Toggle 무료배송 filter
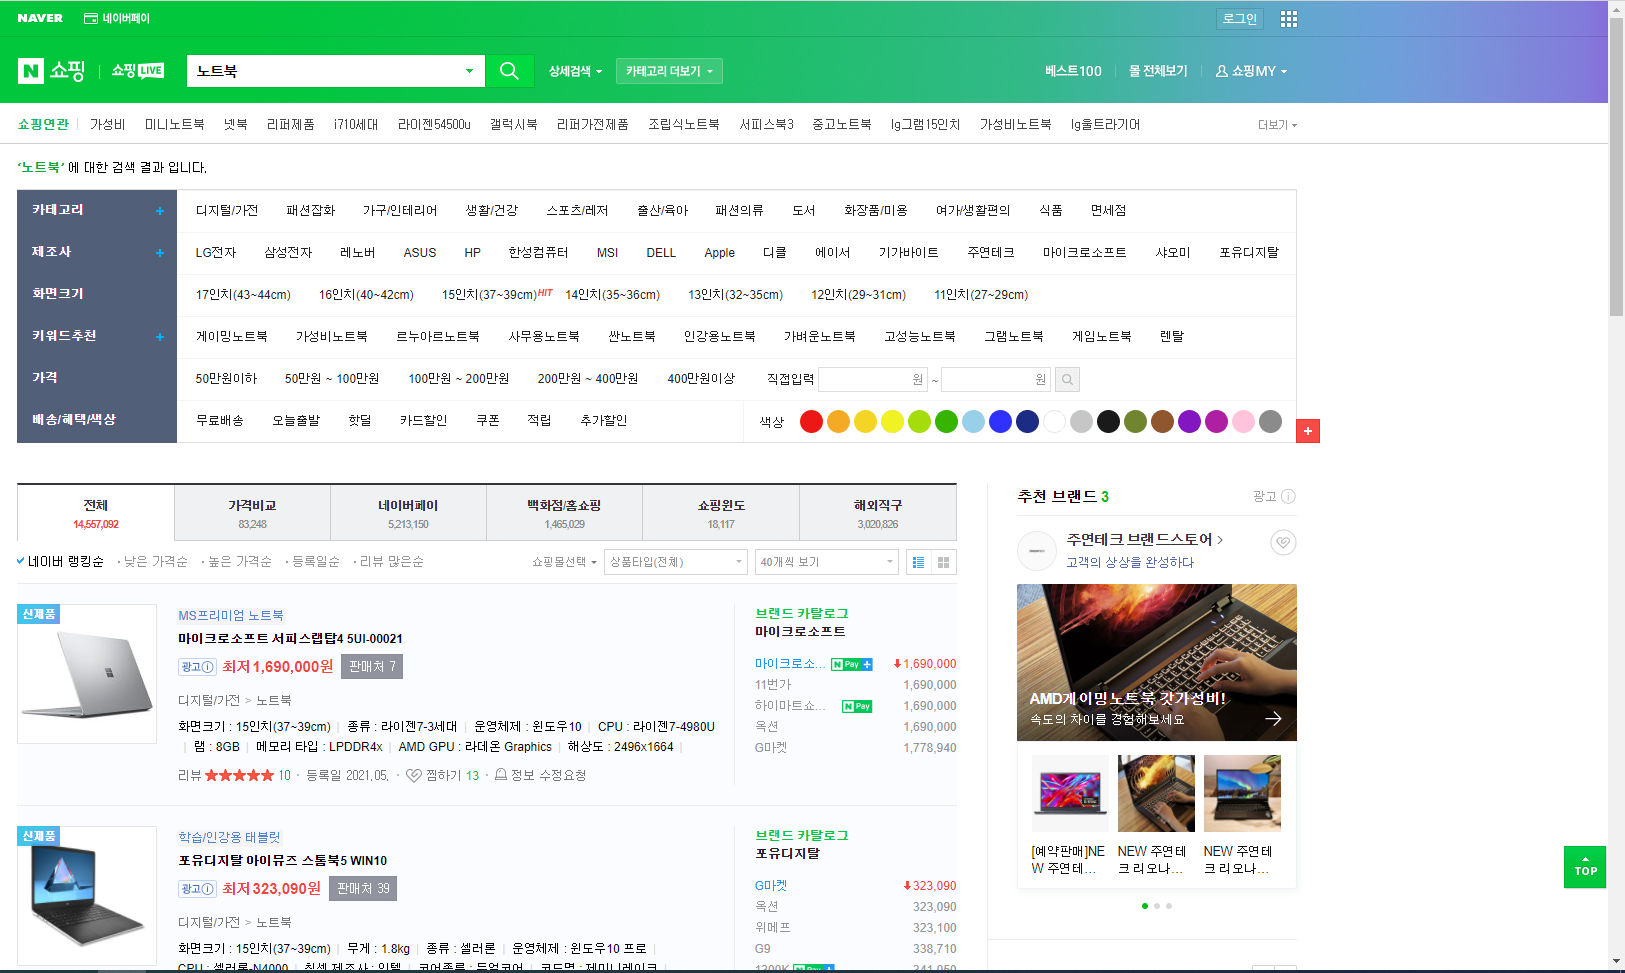The height and width of the screenshot is (973, 1625). point(220,421)
